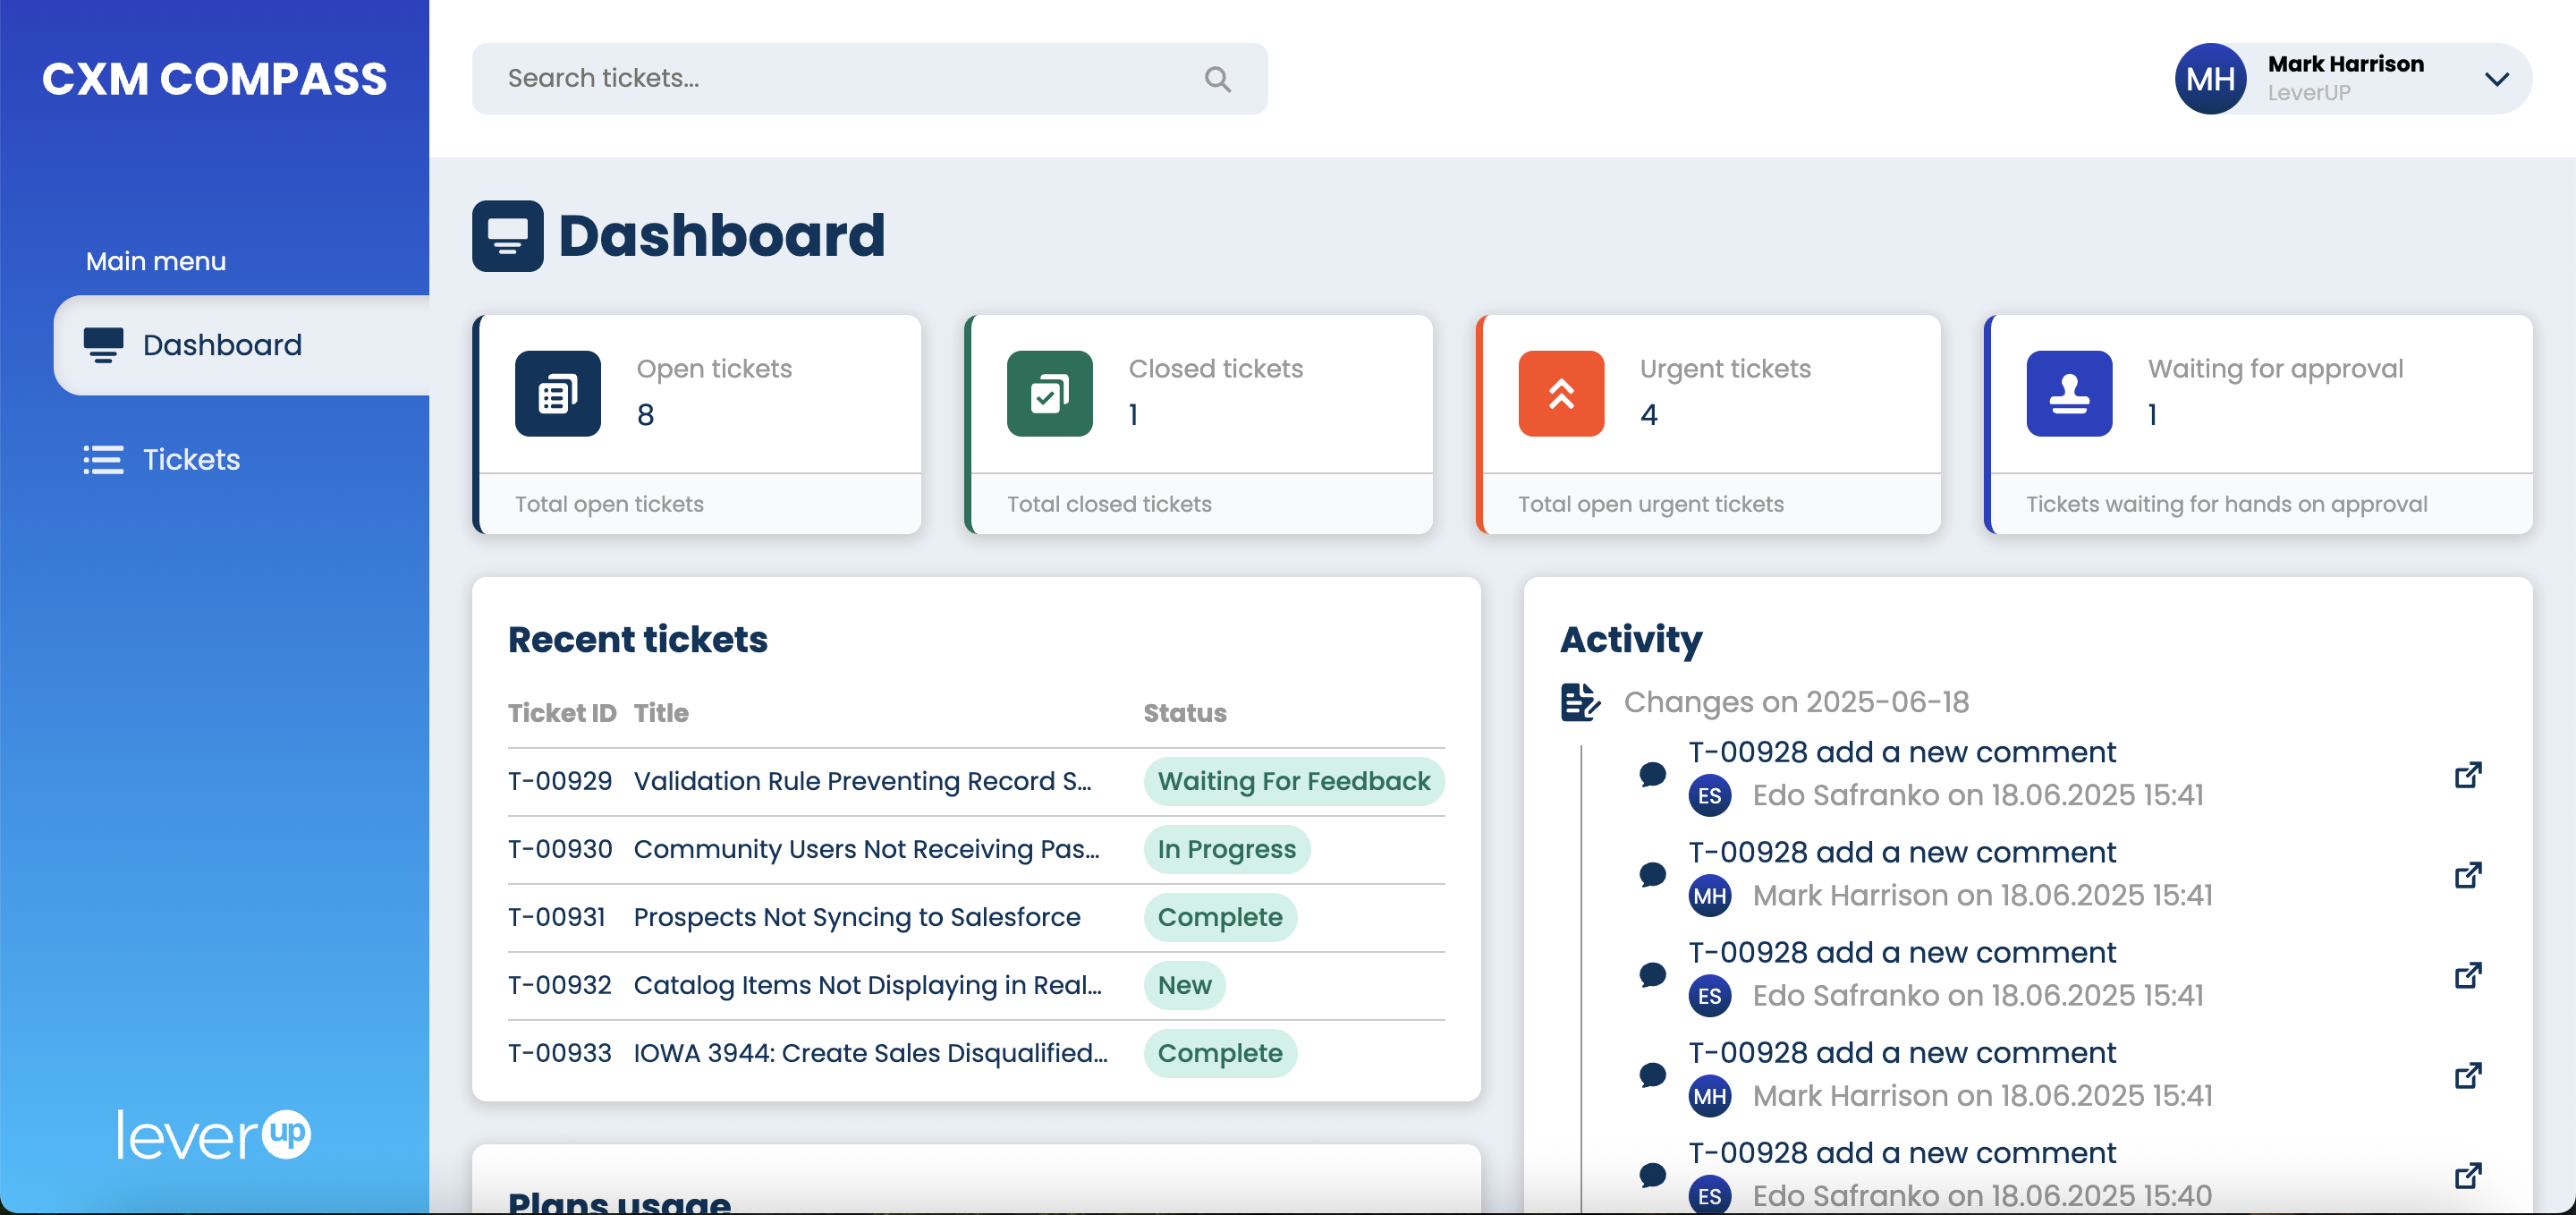This screenshot has height=1215, width=2576.
Task: Click the Open tickets card icon
Action: 557,393
